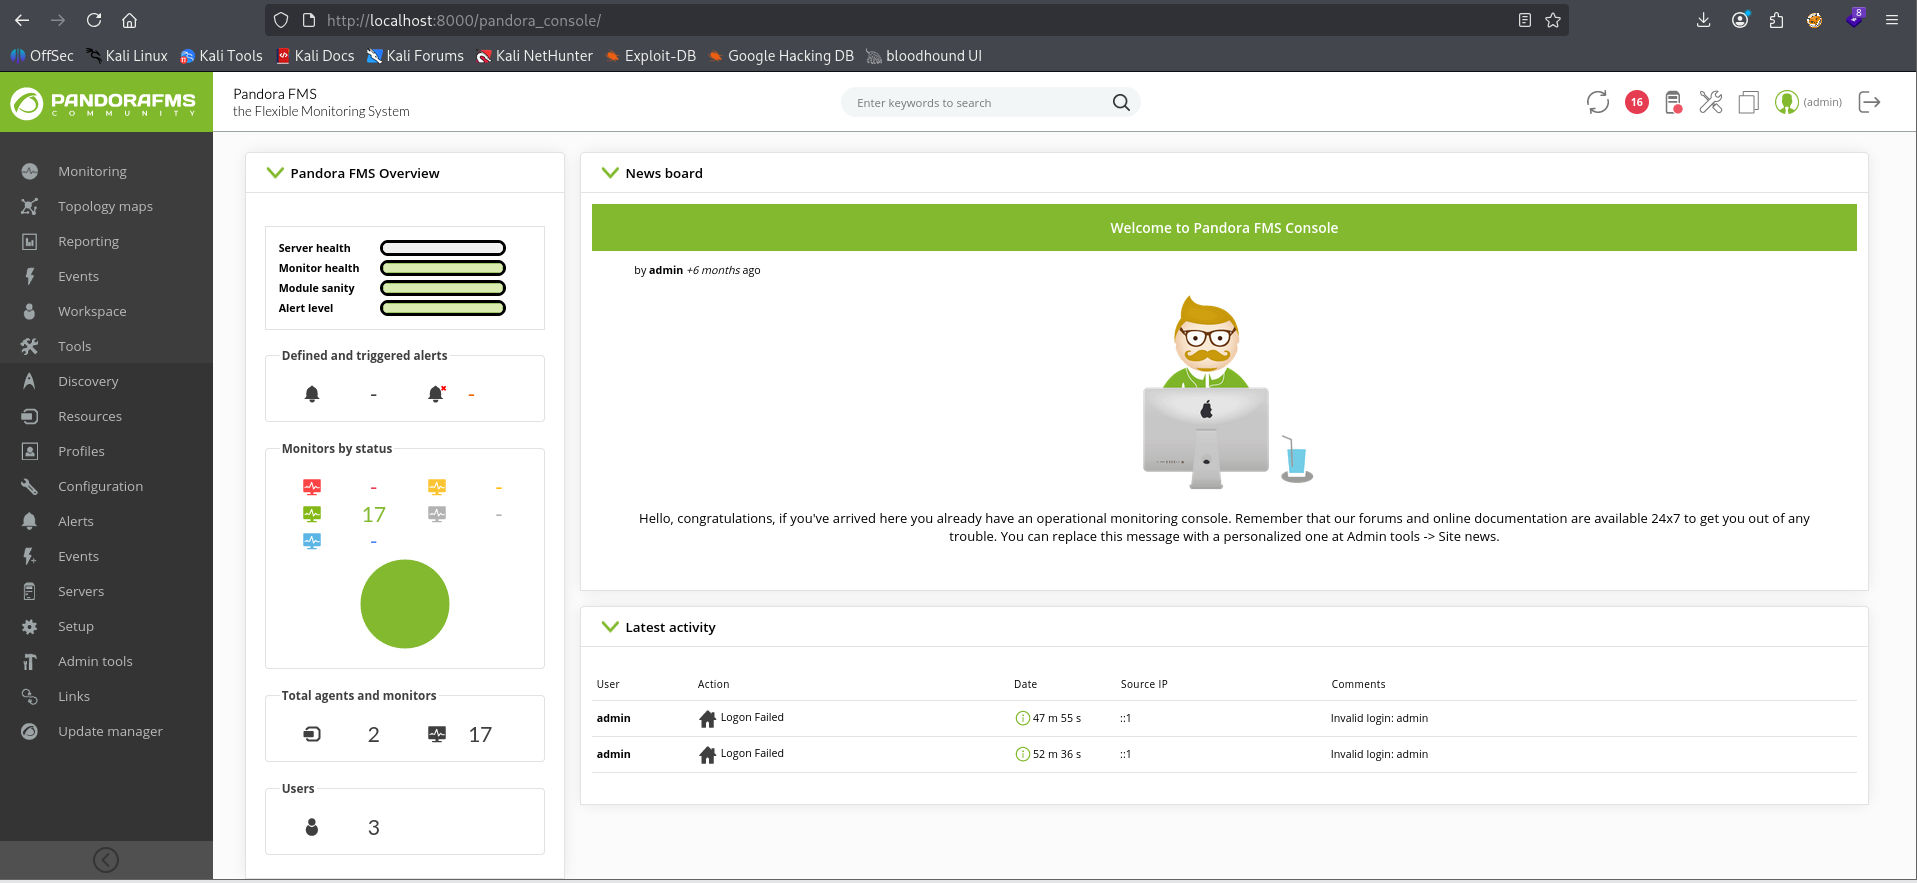The height and width of the screenshot is (883, 1917).
Task: Click the normal monitors green icon
Action: click(312, 514)
